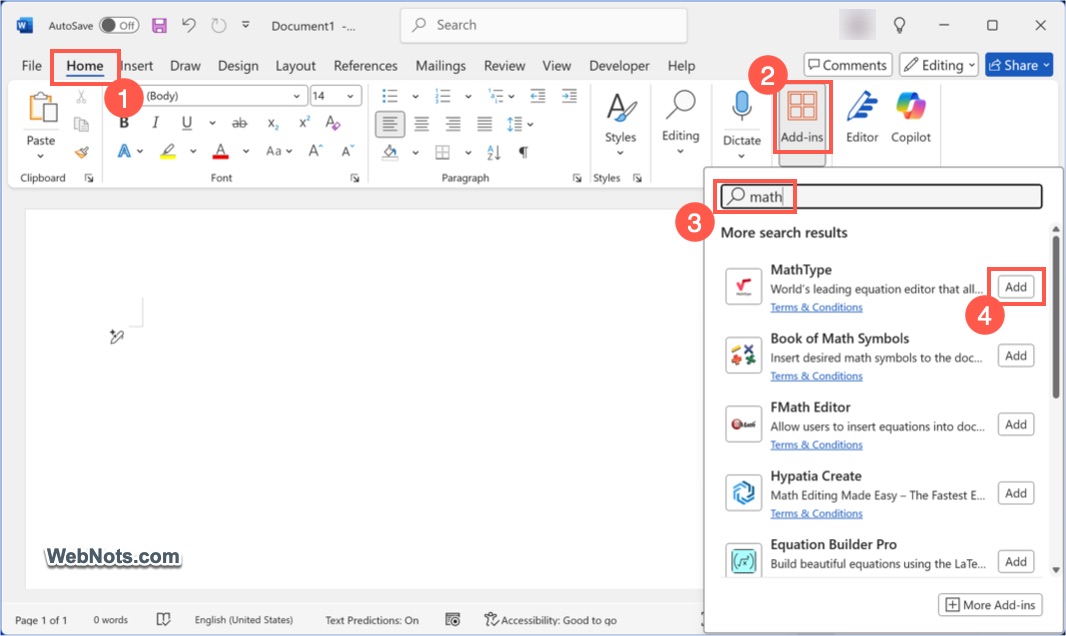
Task: Center align text
Action: click(422, 124)
